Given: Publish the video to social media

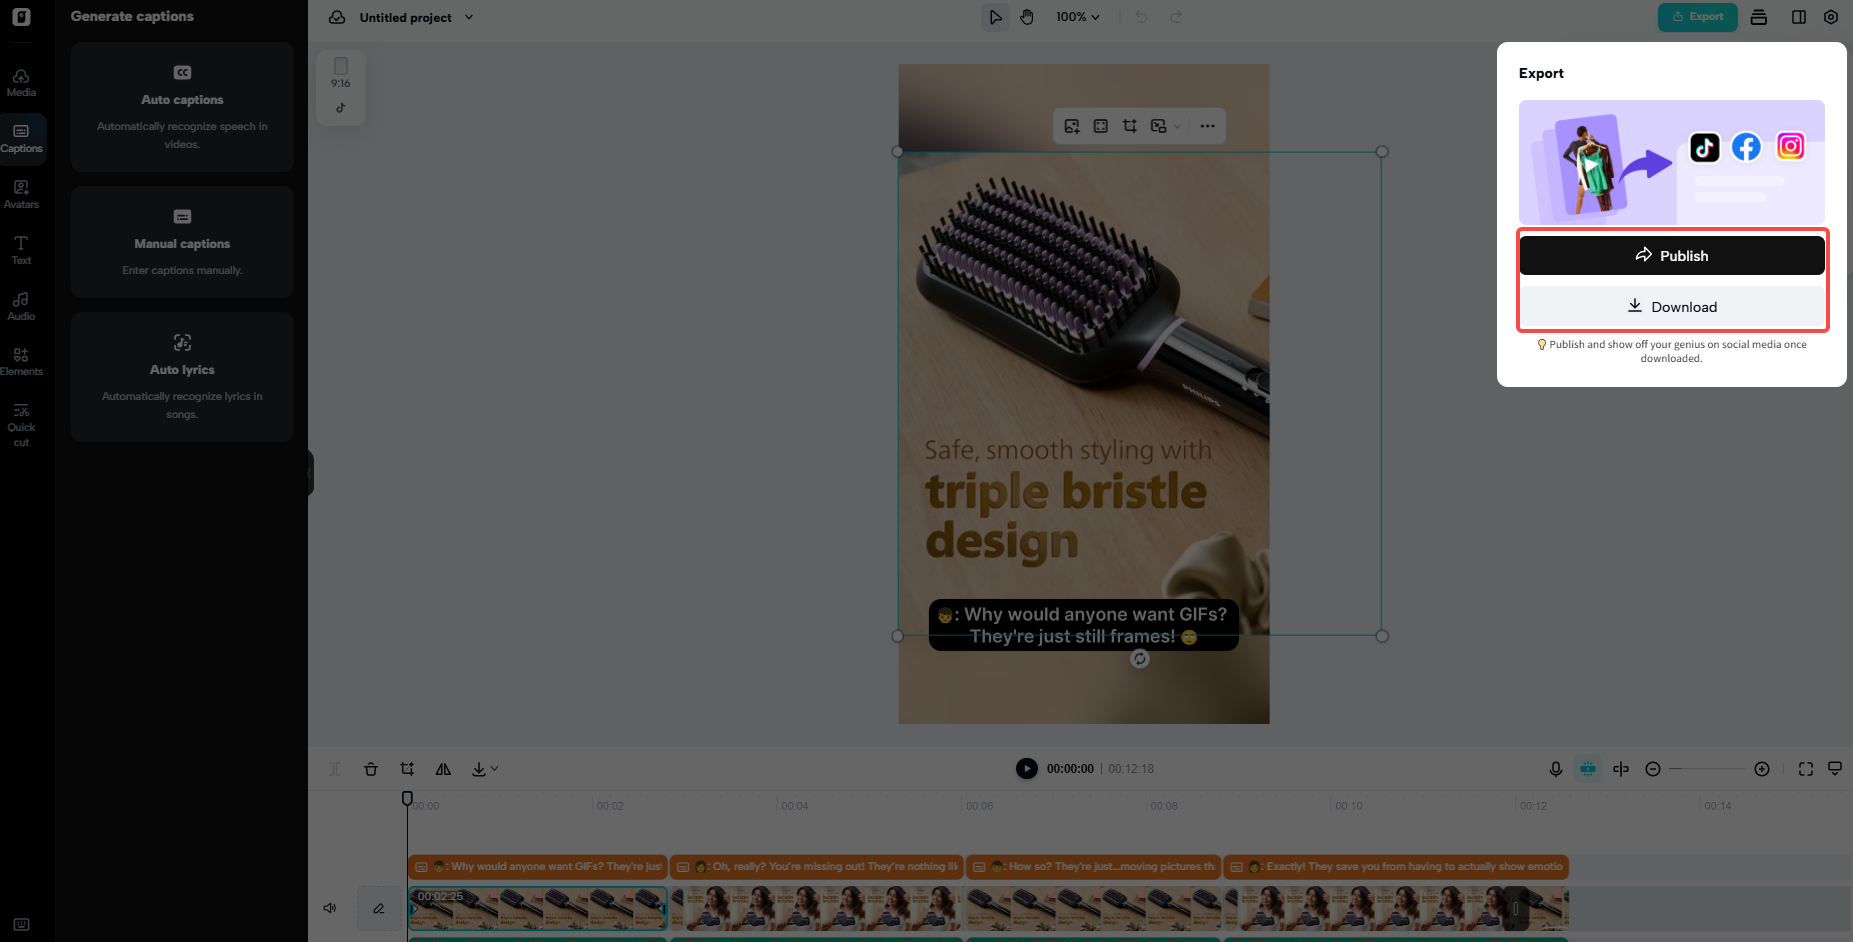Looking at the screenshot, I should coord(1671,255).
